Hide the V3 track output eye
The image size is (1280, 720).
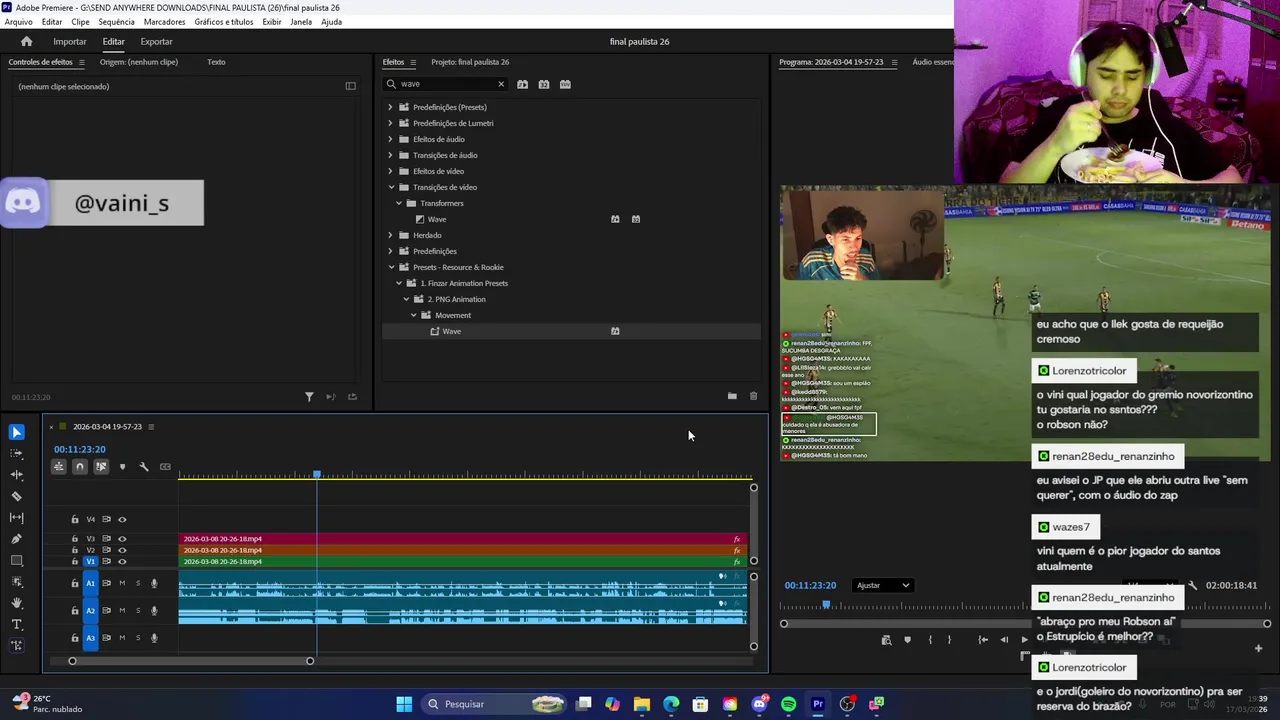pyautogui.click(x=122, y=539)
